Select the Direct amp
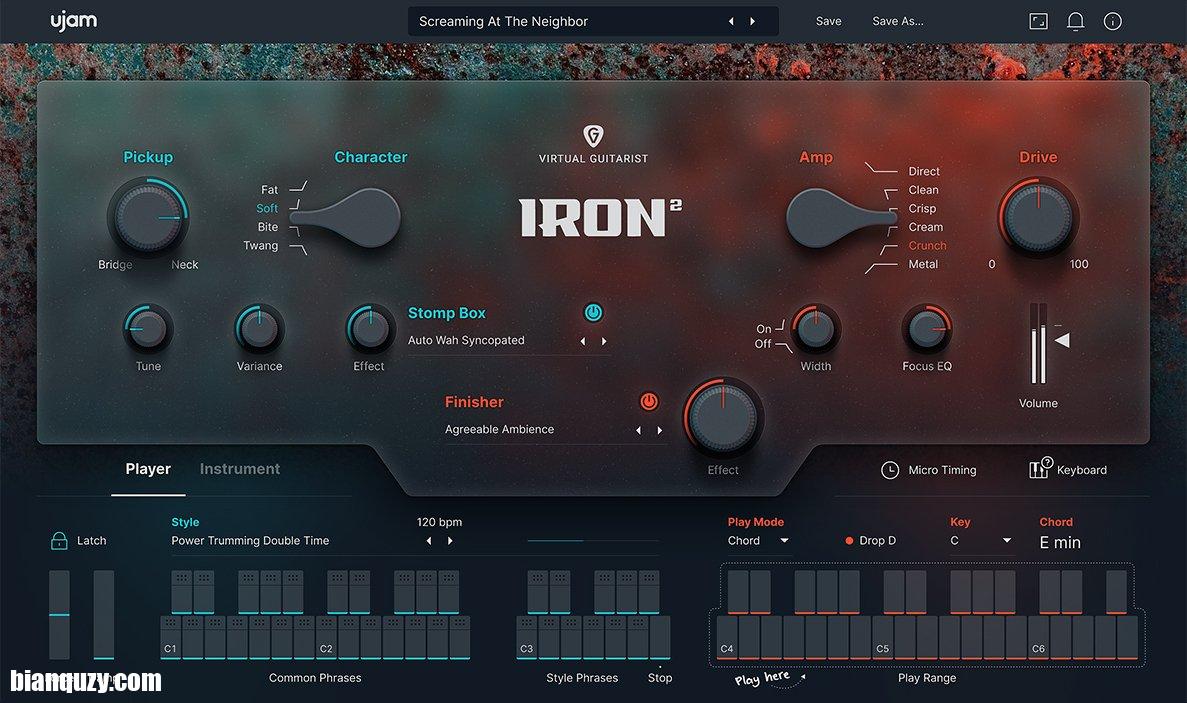1187x703 pixels. point(924,171)
